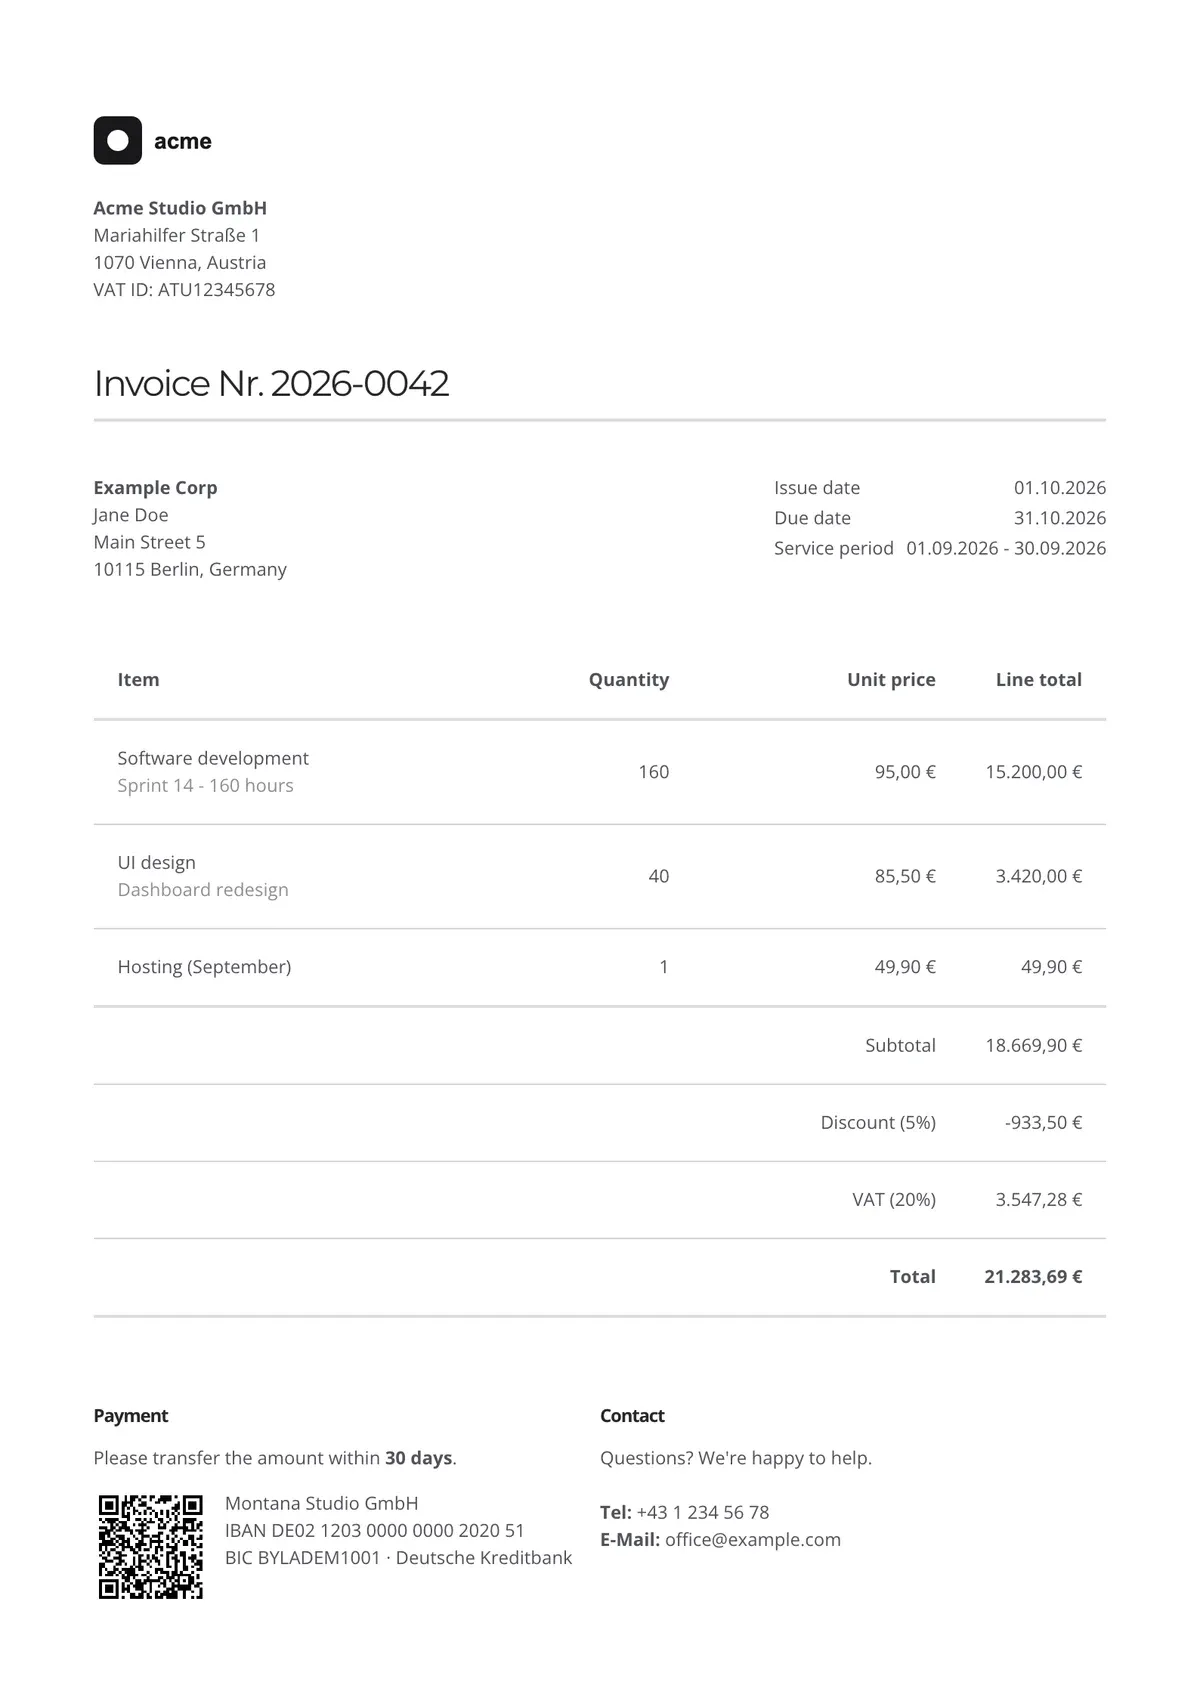
Task: Select the discount amount '-933,50 €'
Action: [1043, 1122]
